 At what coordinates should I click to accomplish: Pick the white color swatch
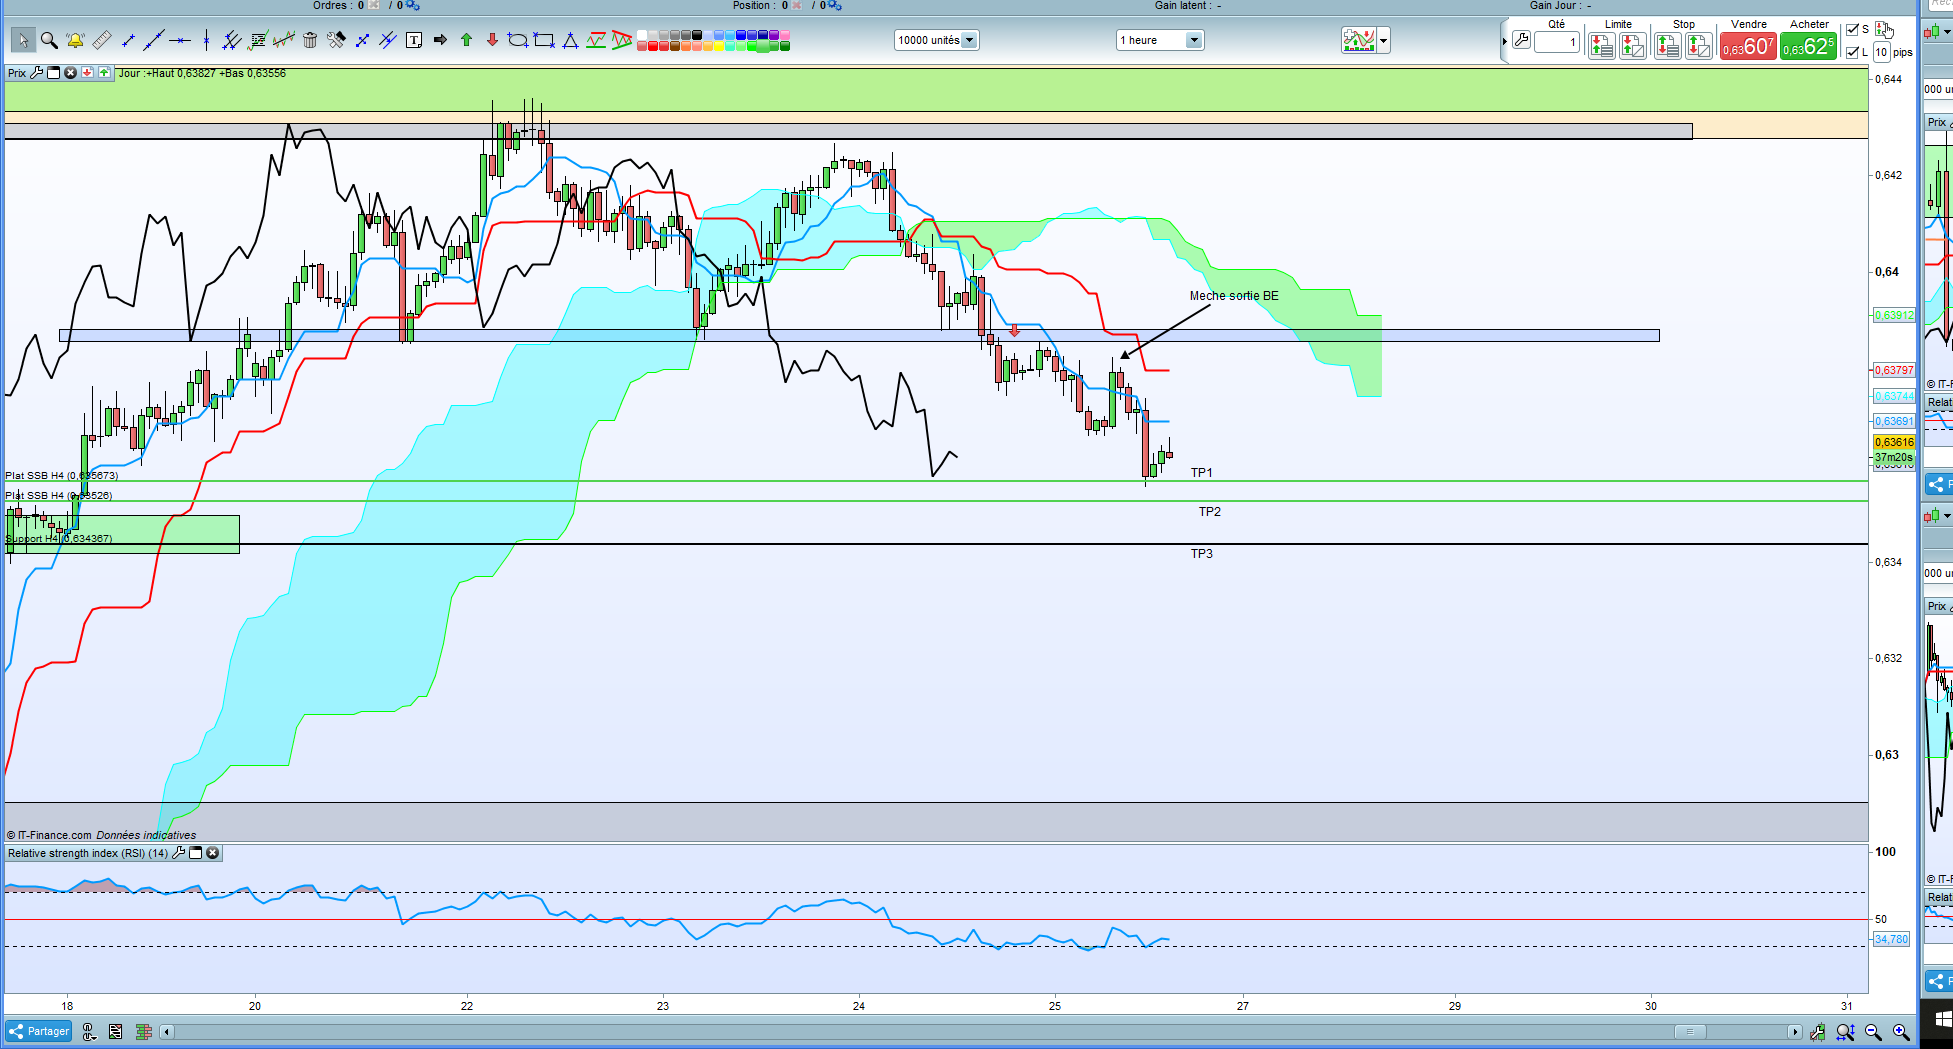click(x=643, y=36)
